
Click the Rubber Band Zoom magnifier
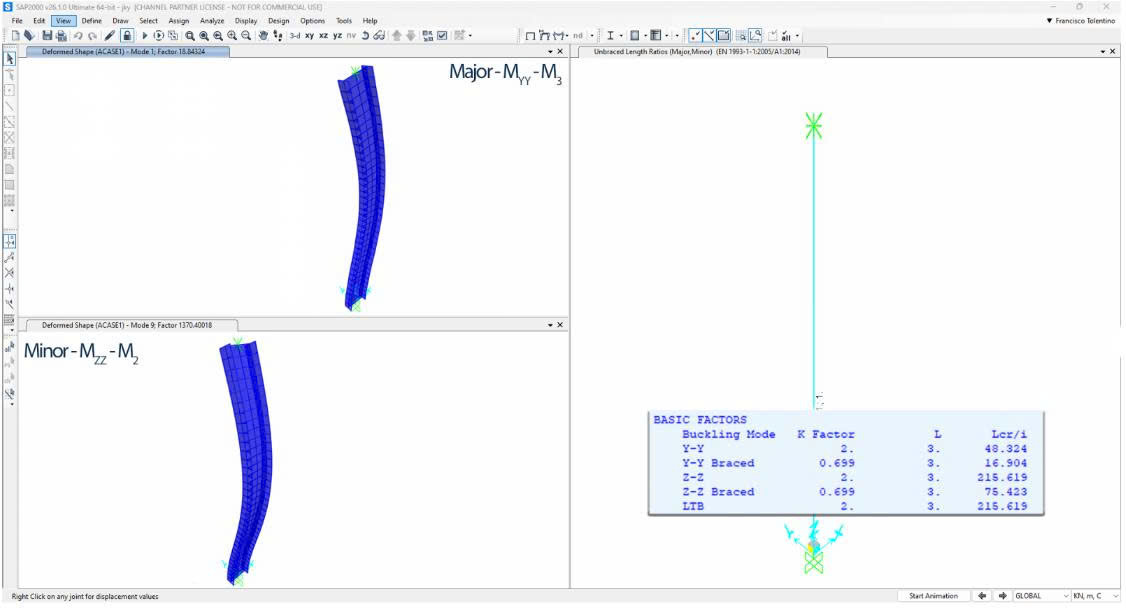[189, 36]
